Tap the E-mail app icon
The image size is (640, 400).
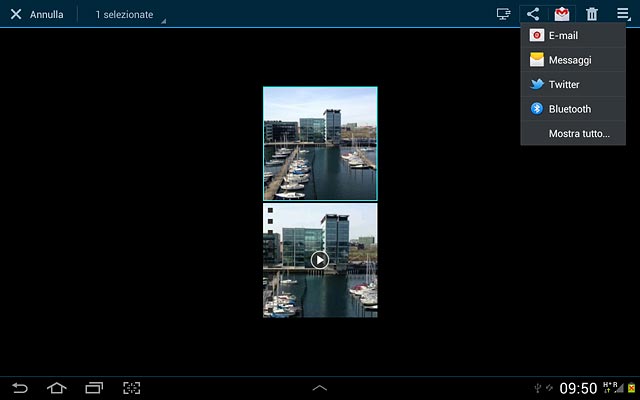tap(537, 36)
